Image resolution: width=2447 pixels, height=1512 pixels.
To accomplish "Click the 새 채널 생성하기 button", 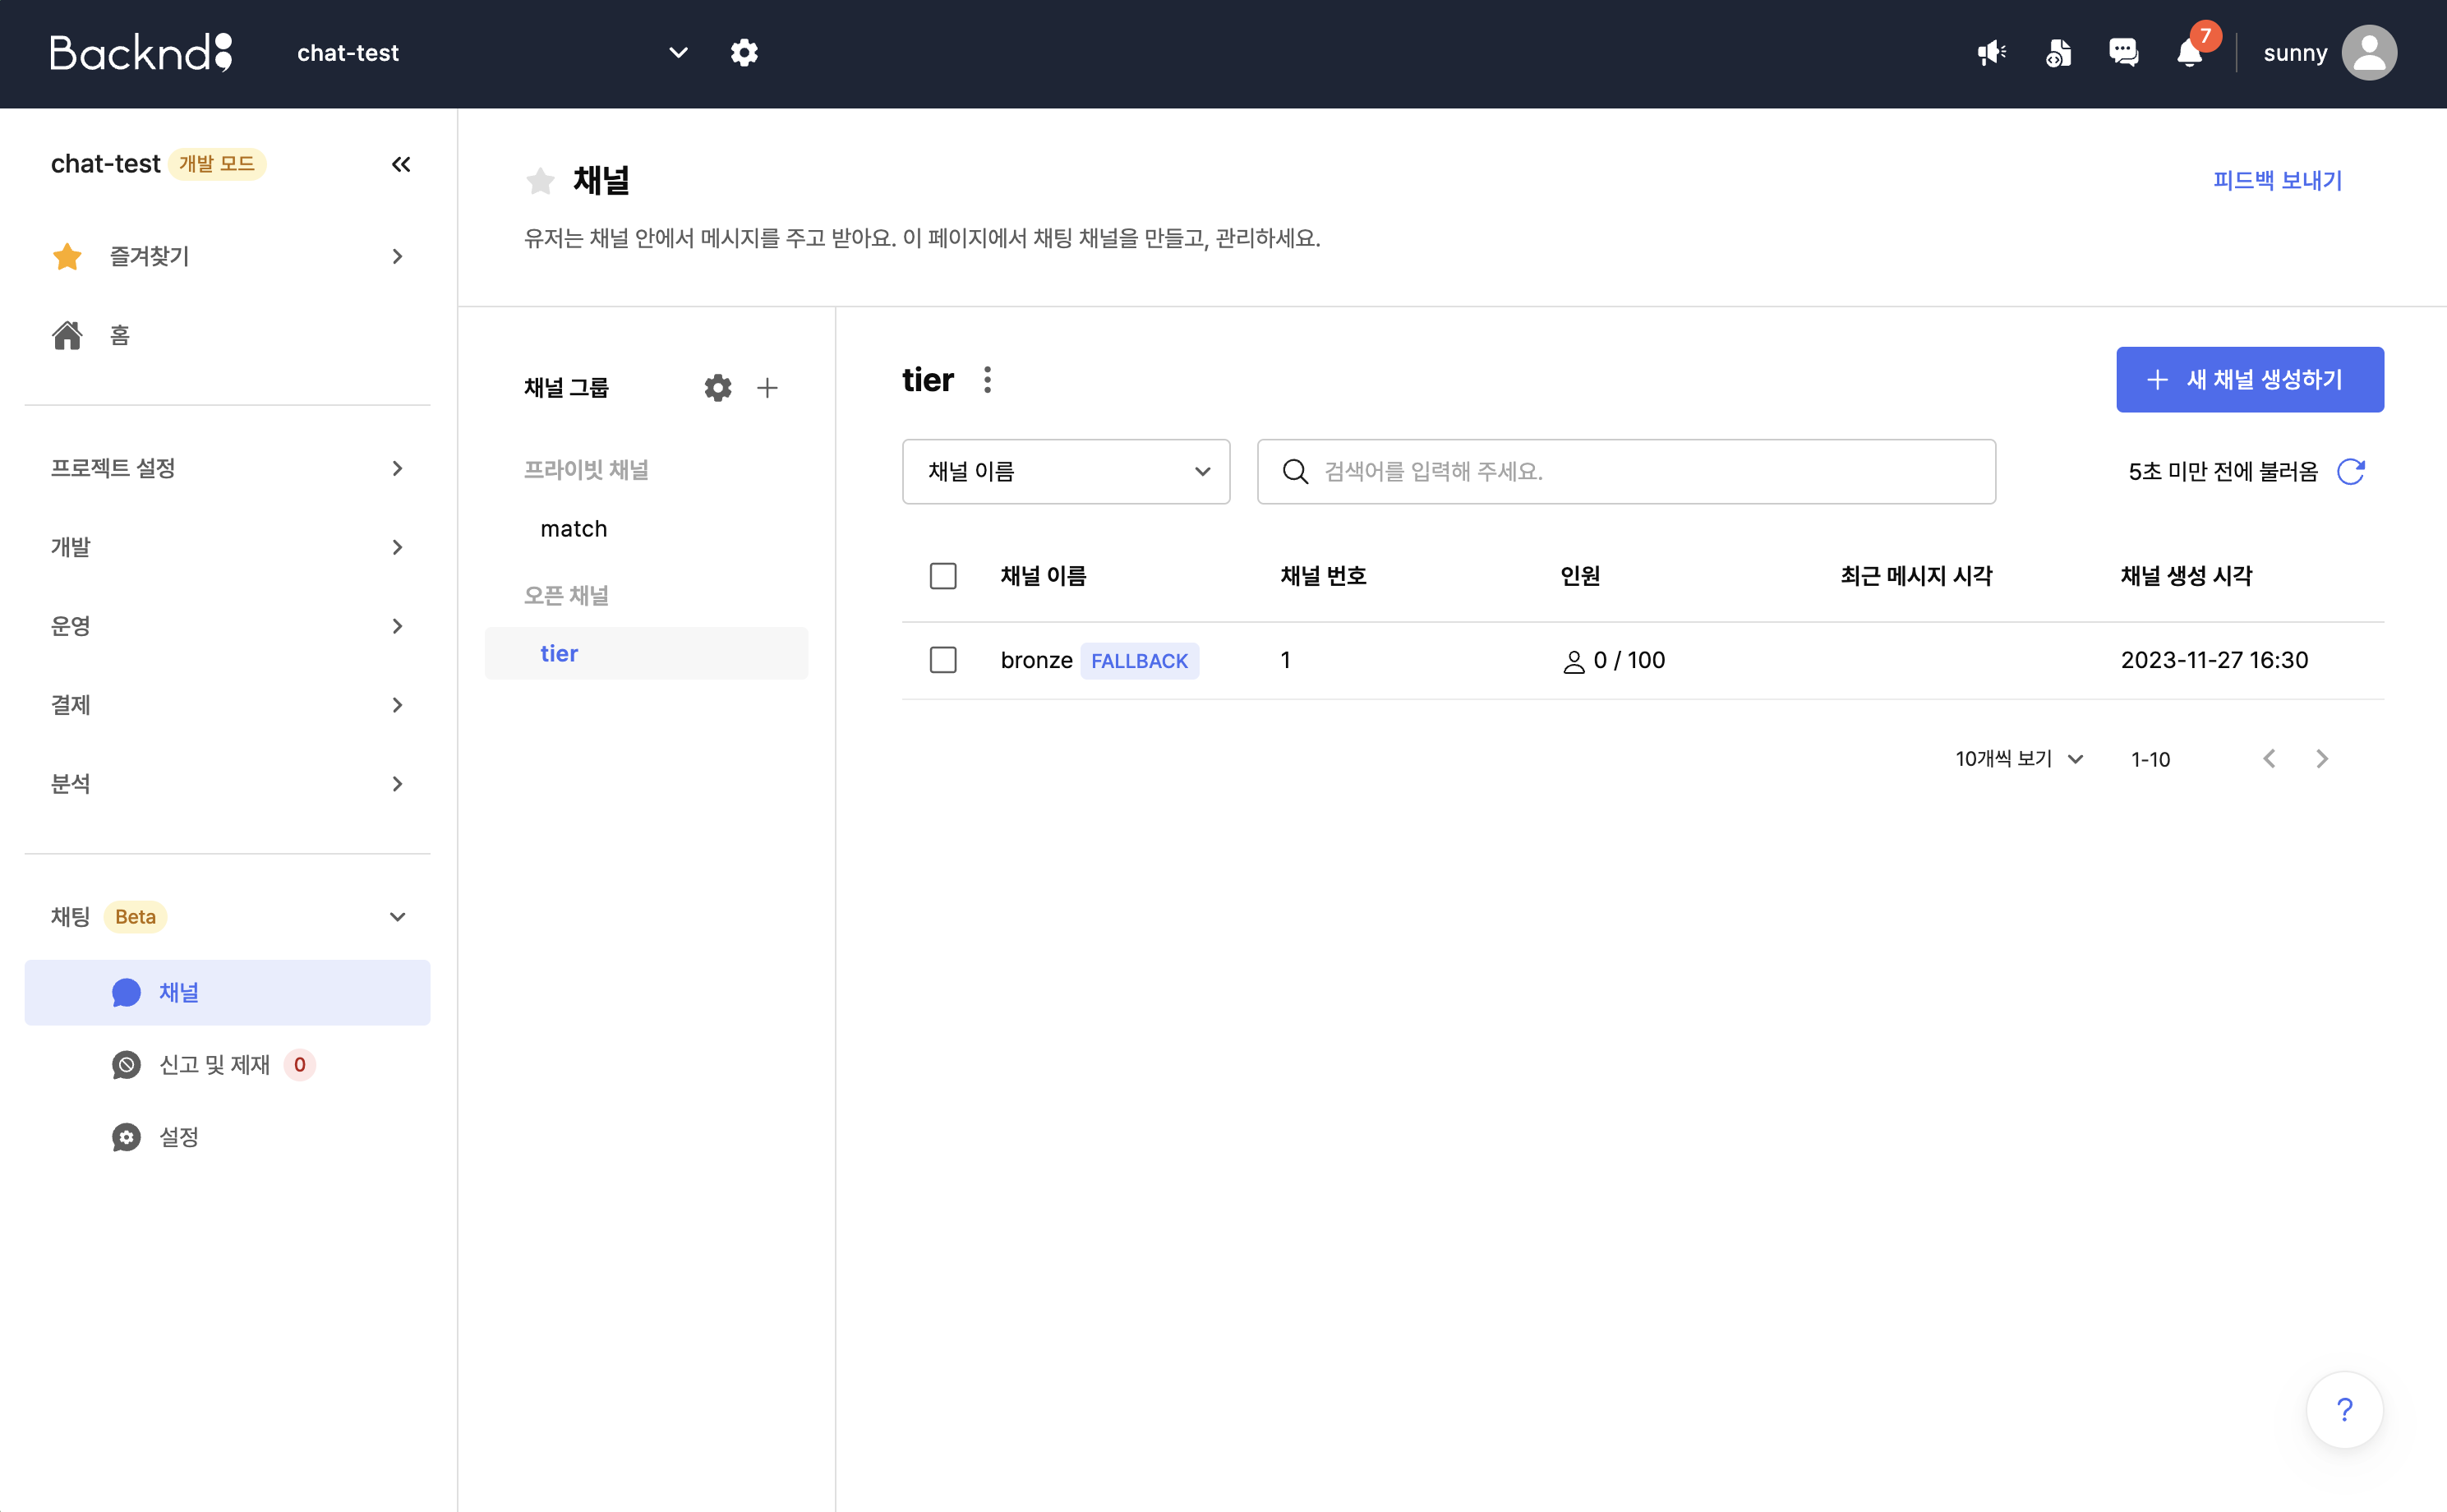I will 2249,380.
